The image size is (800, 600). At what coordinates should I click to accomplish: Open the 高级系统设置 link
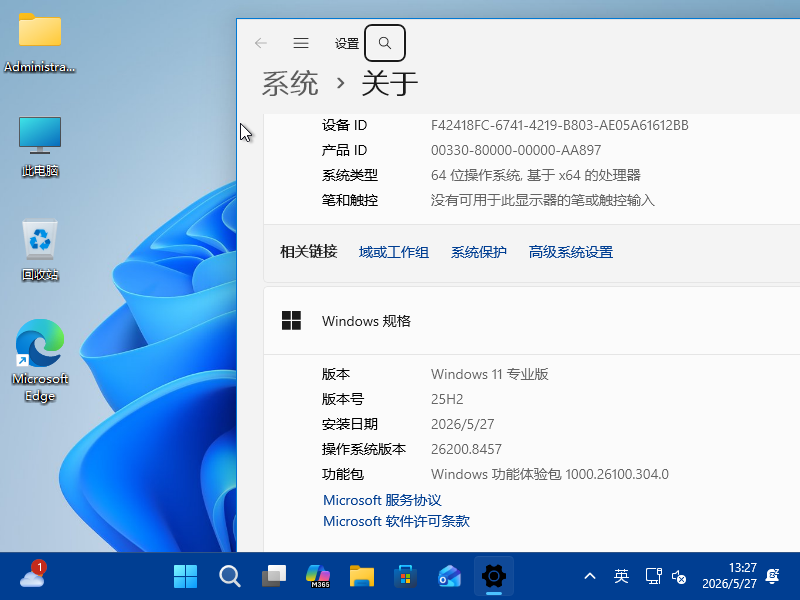(x=570, y=252)
